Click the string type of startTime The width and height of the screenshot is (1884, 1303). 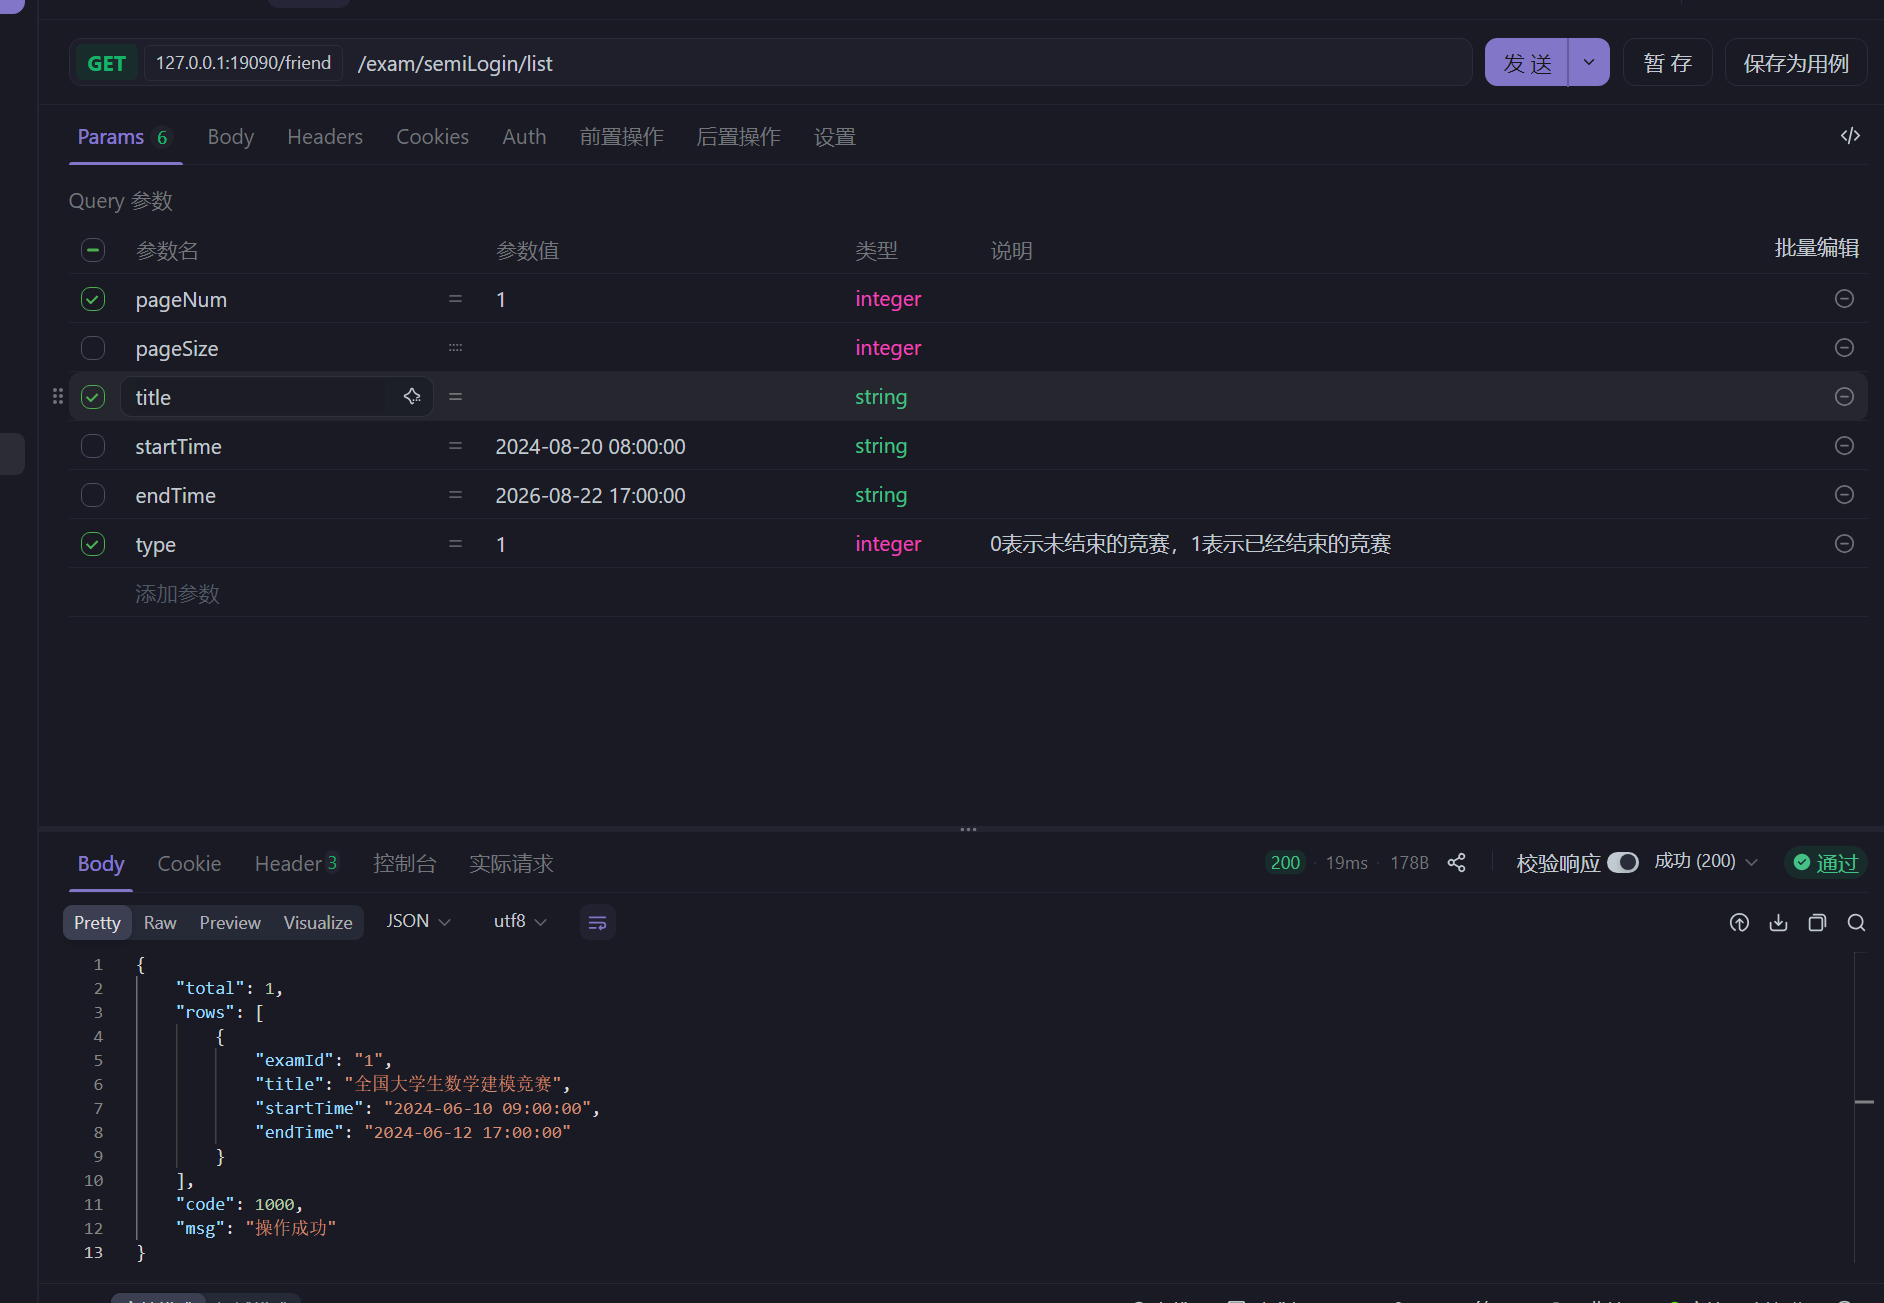(881, 446)
